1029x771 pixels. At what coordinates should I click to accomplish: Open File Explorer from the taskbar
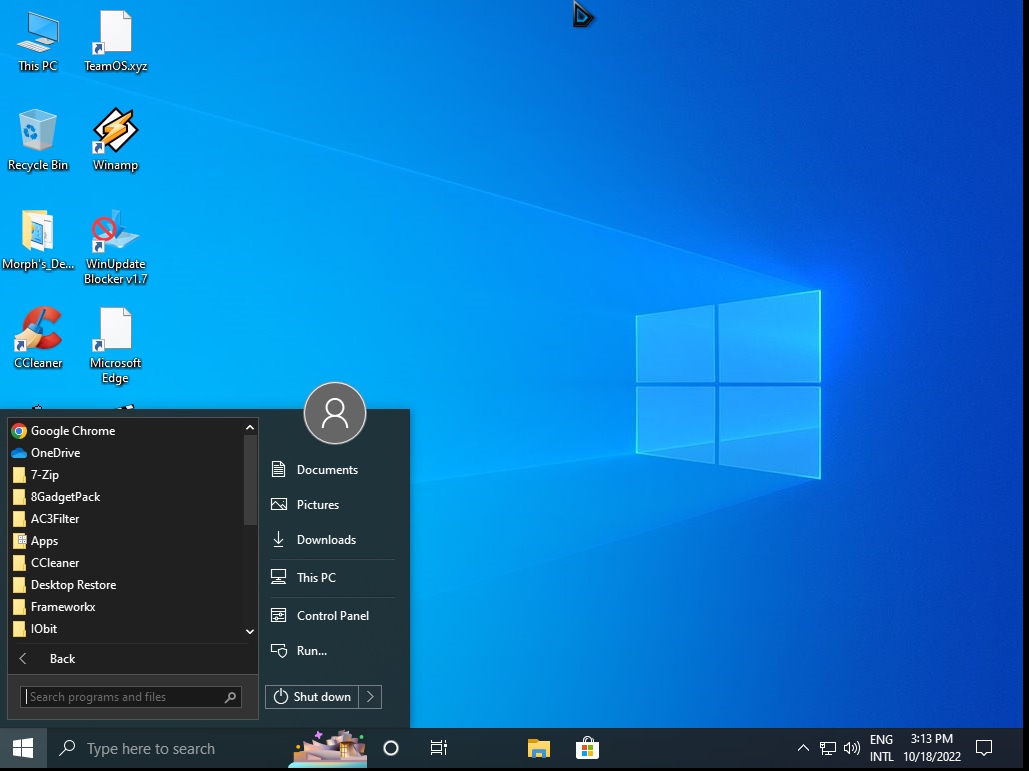[x=539, y=748]
